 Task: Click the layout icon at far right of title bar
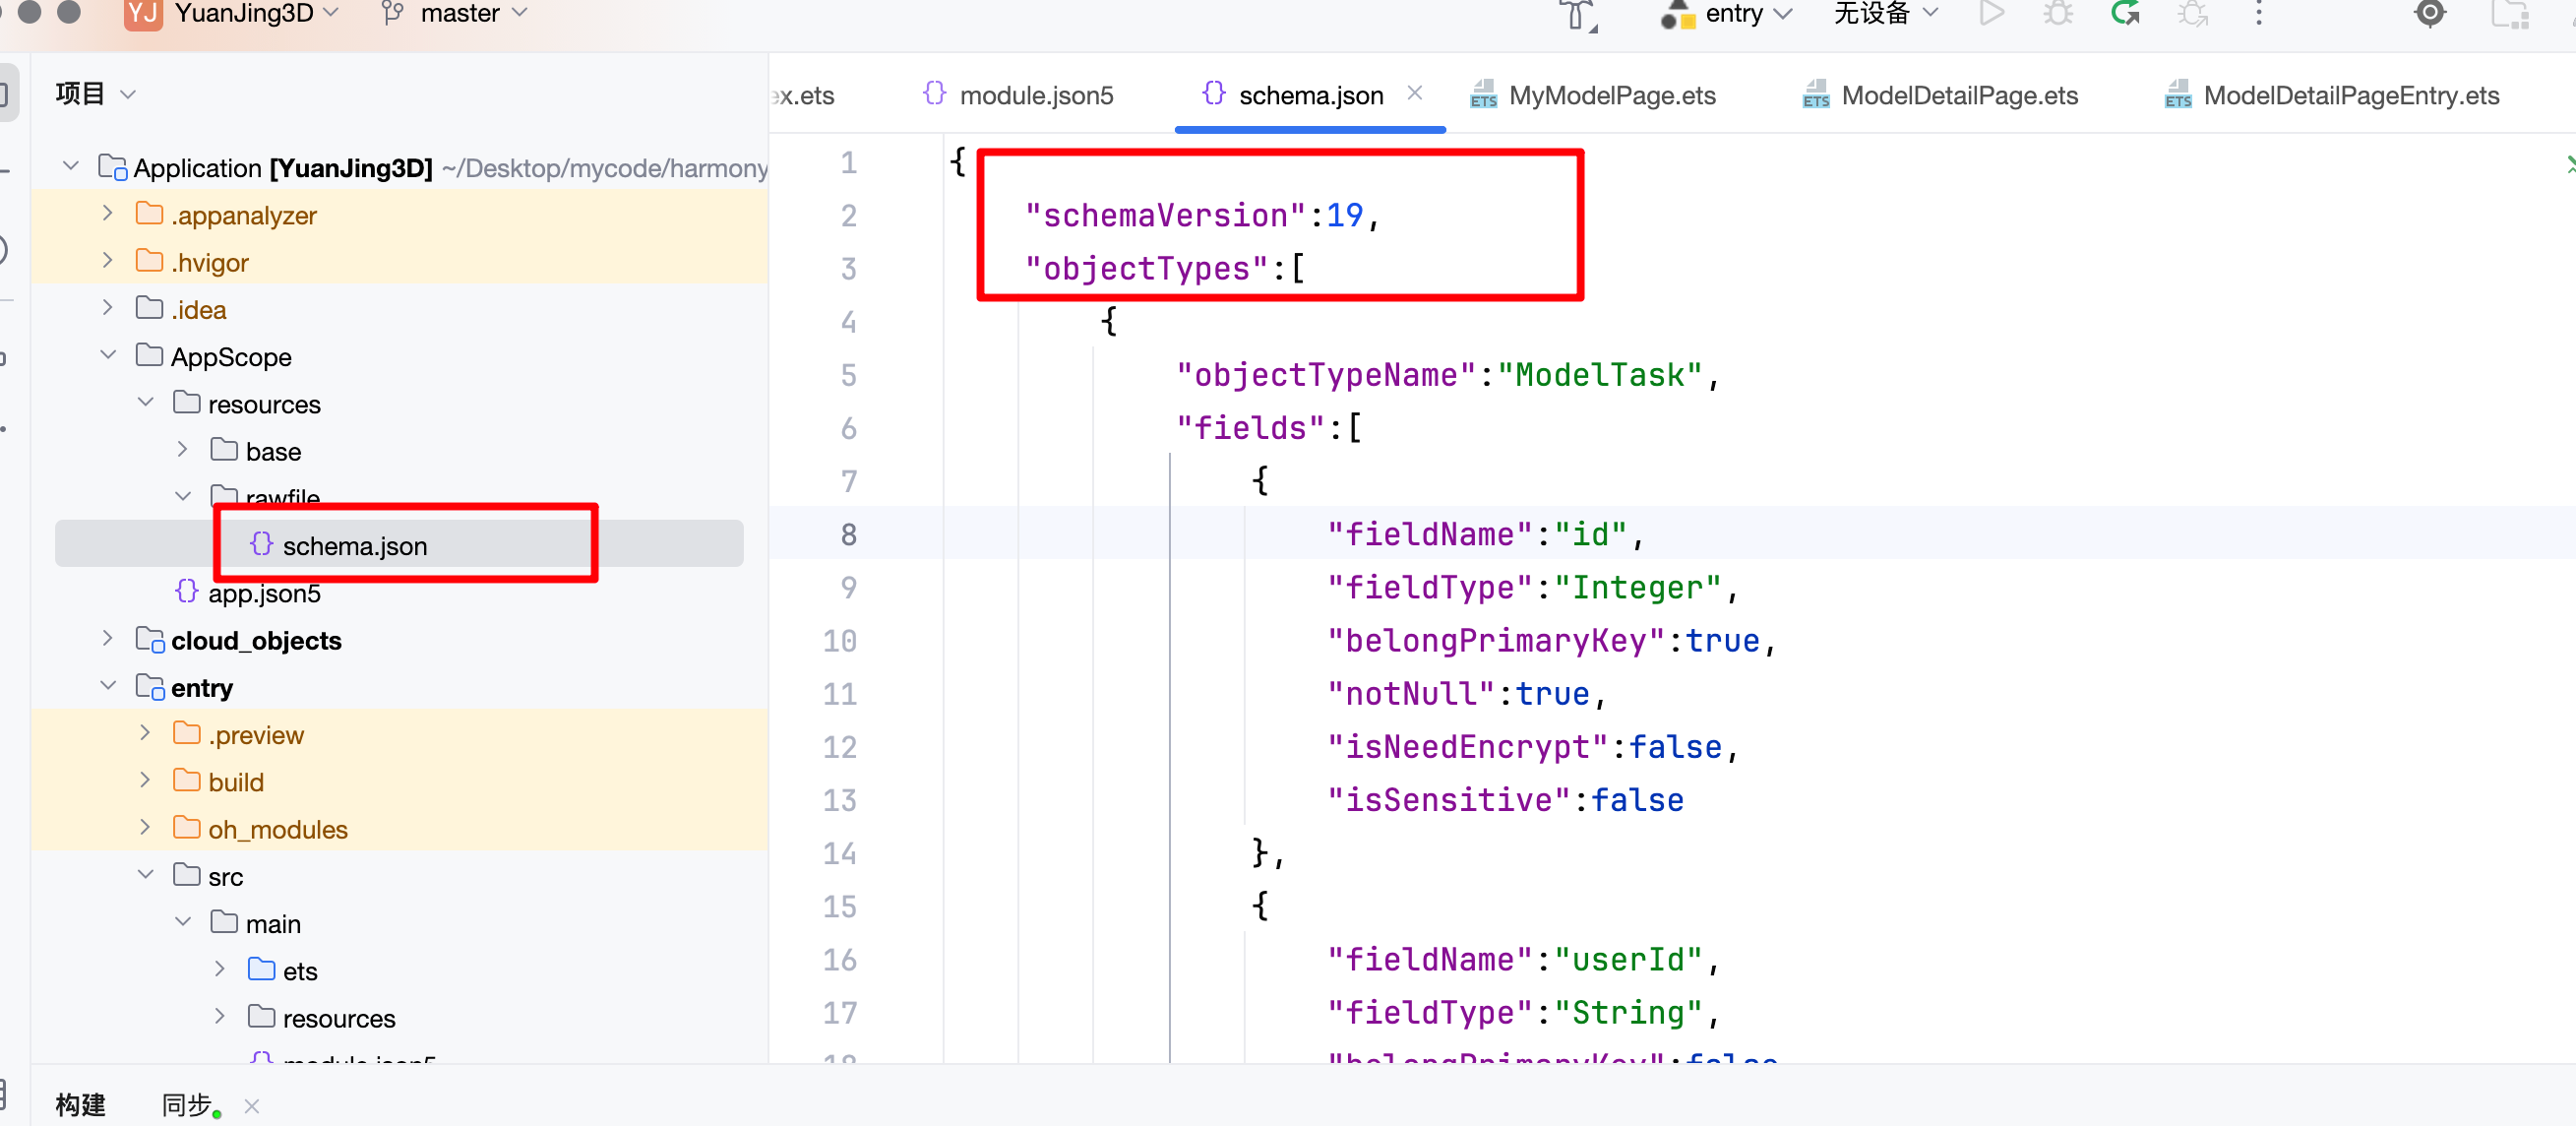click(x=2510, y=14)
